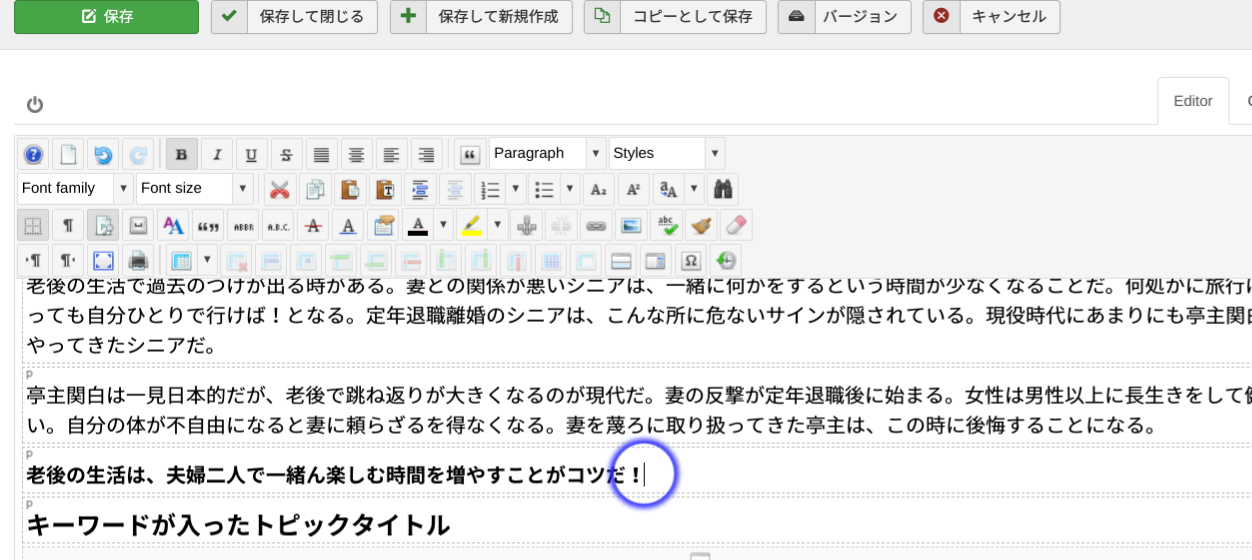Paste as plain text
This screenshot has height=560, width=1252.
pyautogui.click(x=385, y=189)
